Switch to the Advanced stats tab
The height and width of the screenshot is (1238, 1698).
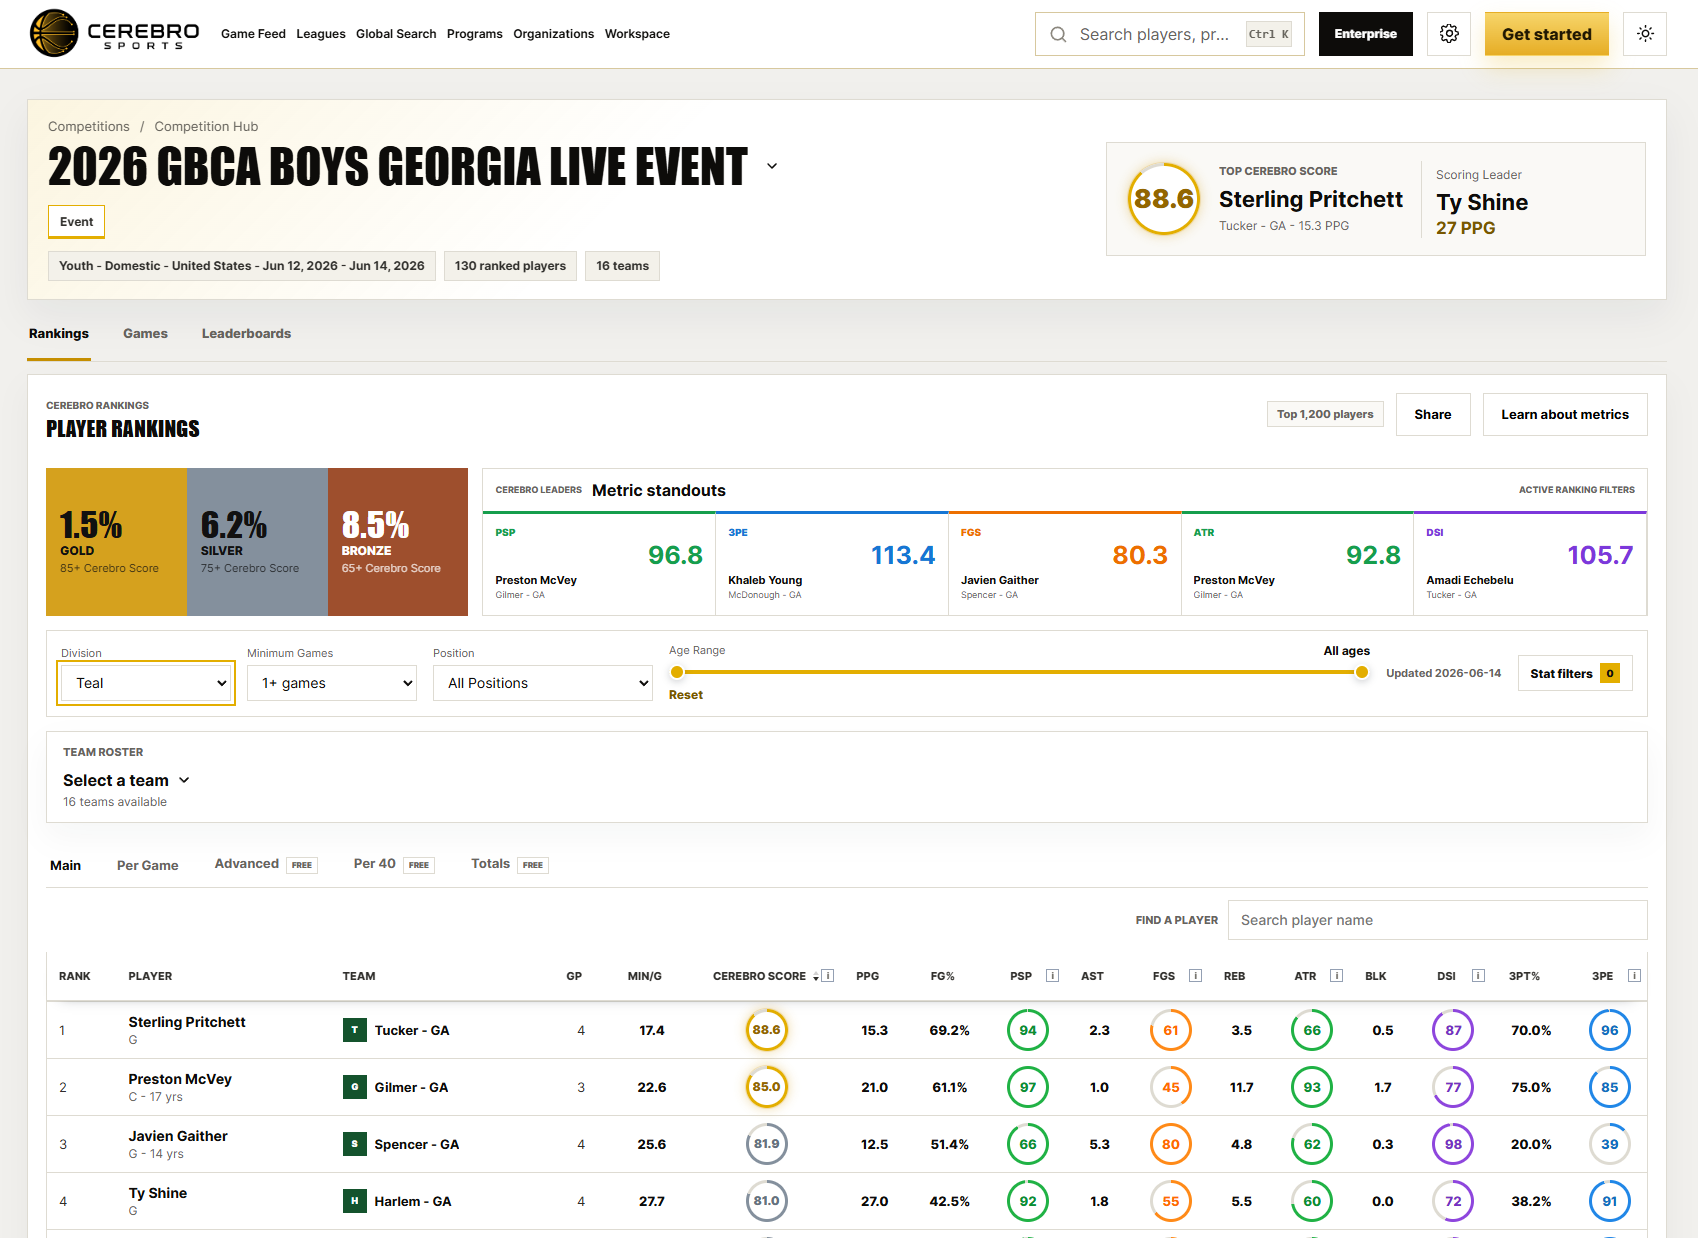[x=265, y=864]
